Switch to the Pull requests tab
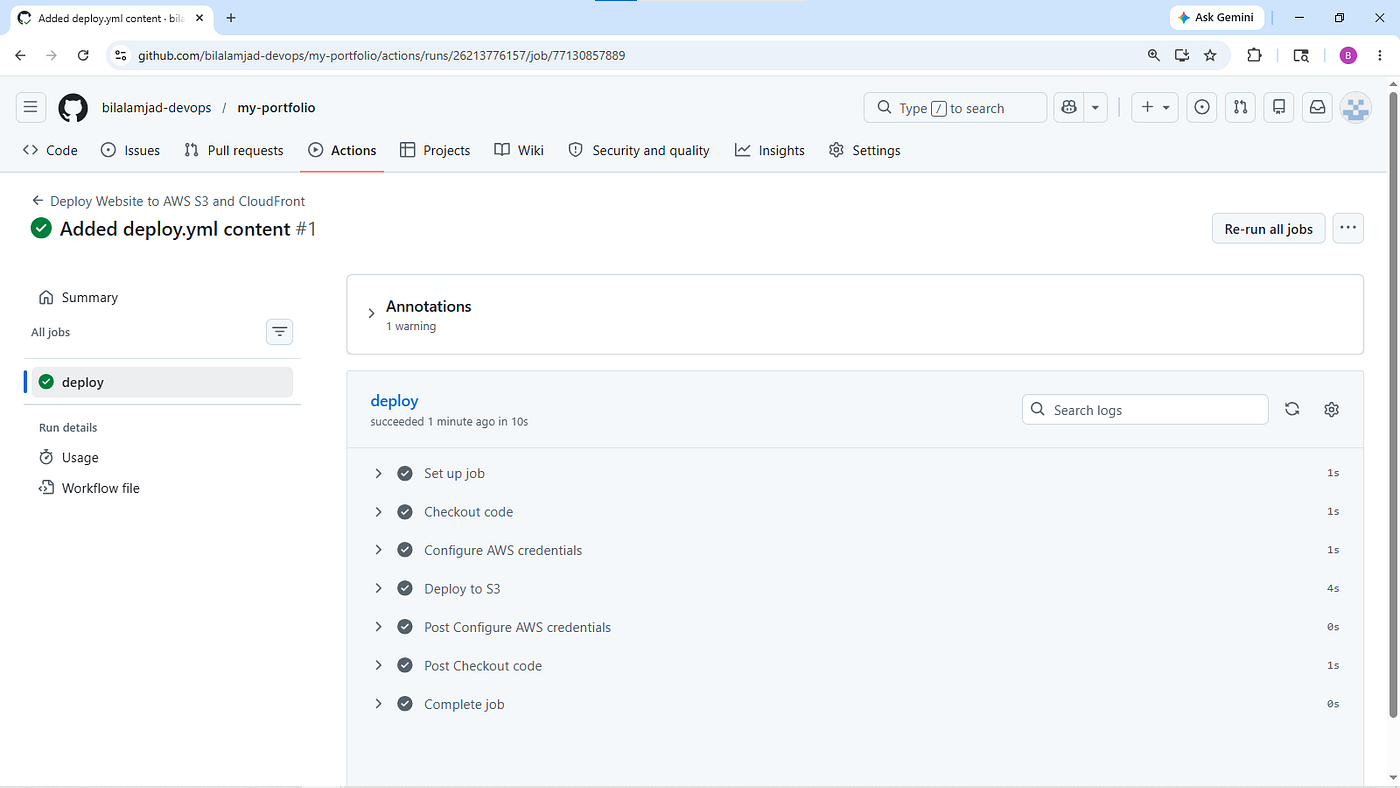The width and height of the screenshot is (1400, 788). point(234,150)
